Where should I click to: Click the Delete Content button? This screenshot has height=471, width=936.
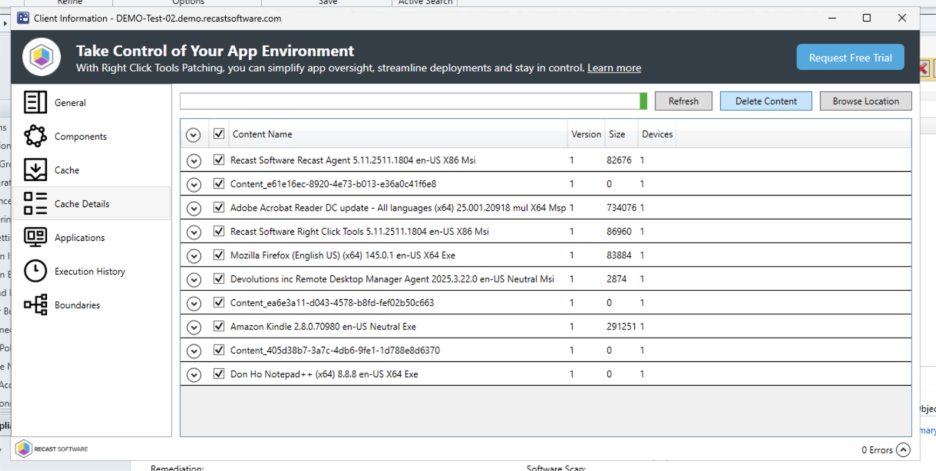coord(766,101)
